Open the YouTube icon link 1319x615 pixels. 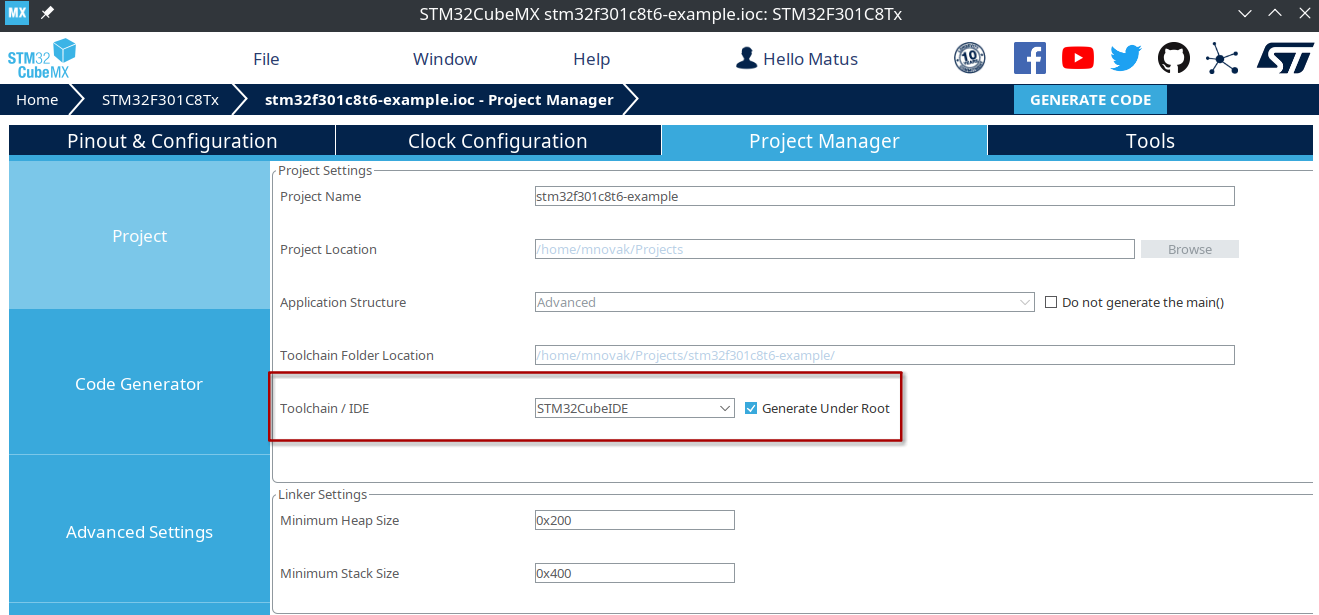pos(1077,58)
